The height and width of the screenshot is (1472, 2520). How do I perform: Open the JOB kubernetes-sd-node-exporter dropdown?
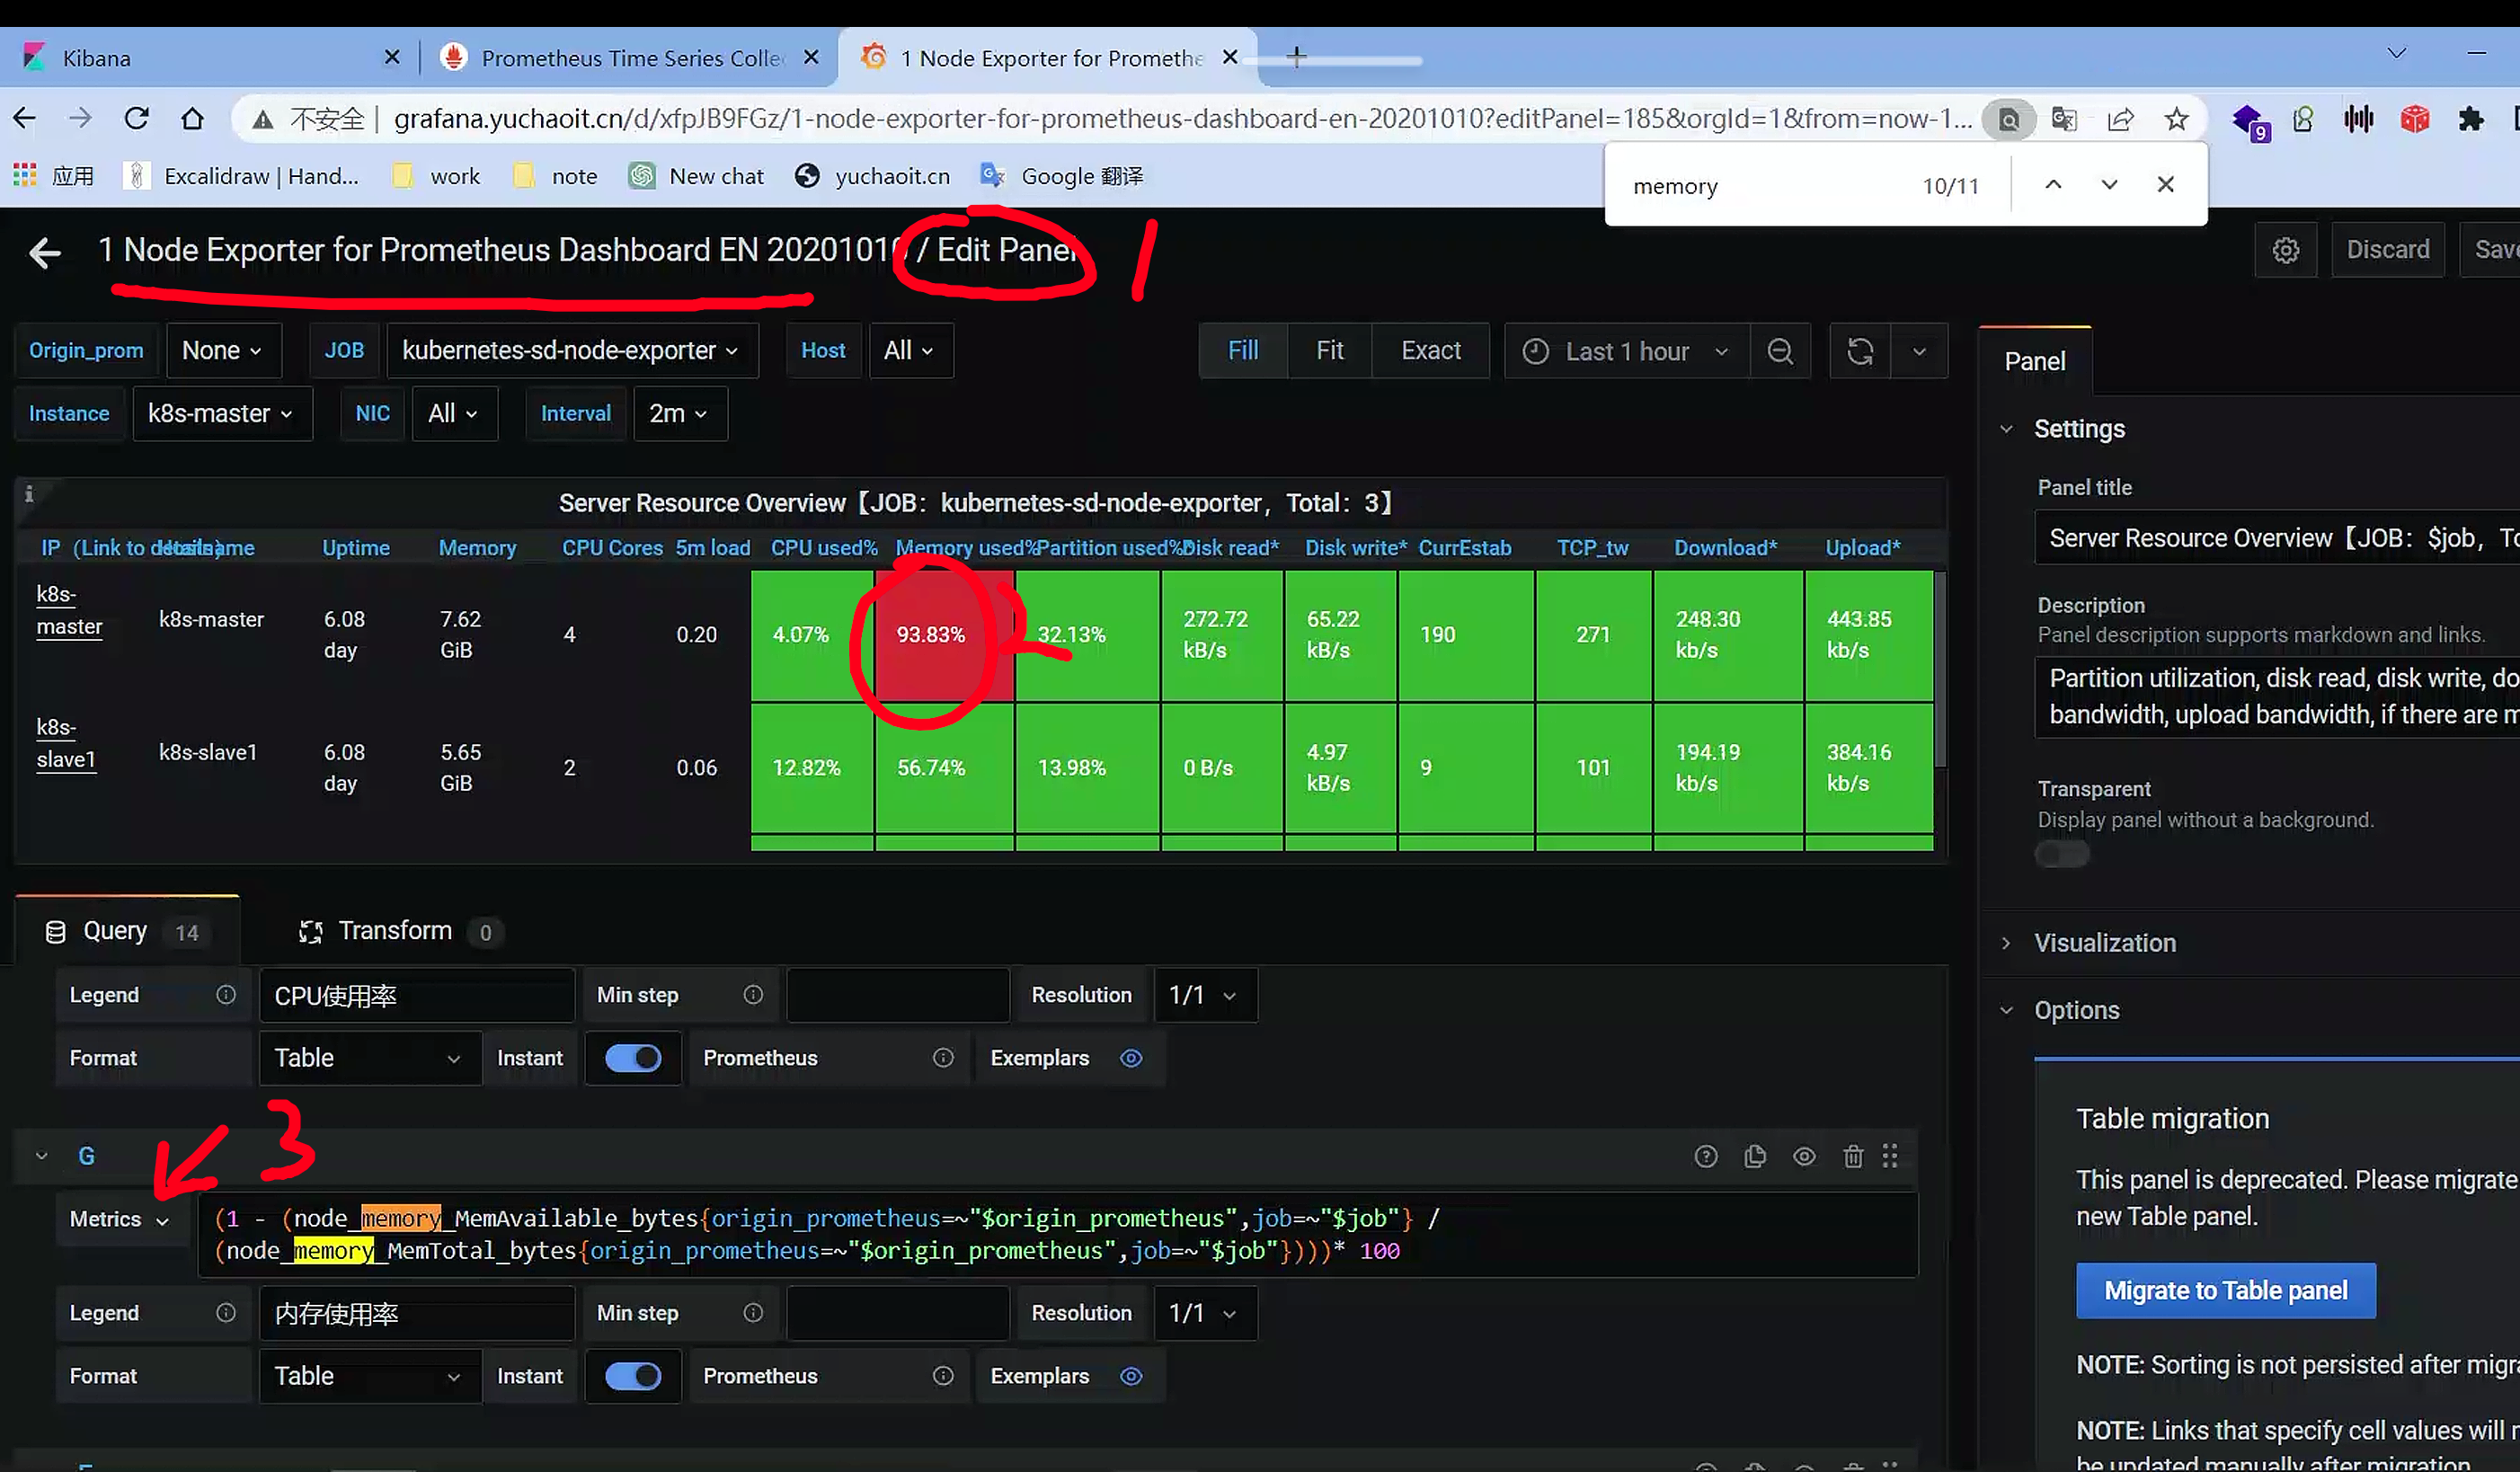(x=570, y=351)
